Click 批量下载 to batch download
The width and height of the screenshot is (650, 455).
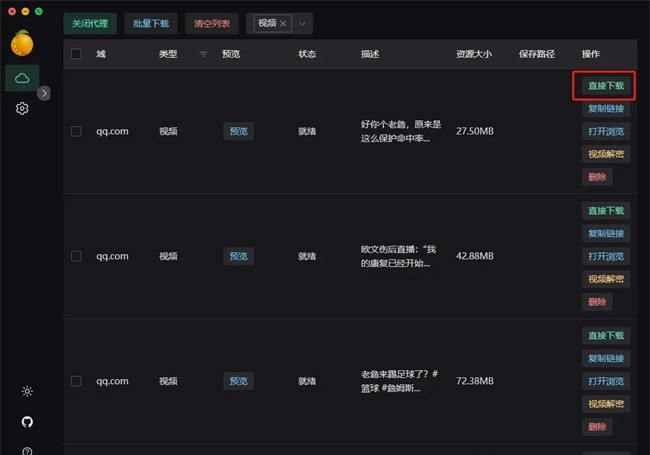[x=151, y=24]
